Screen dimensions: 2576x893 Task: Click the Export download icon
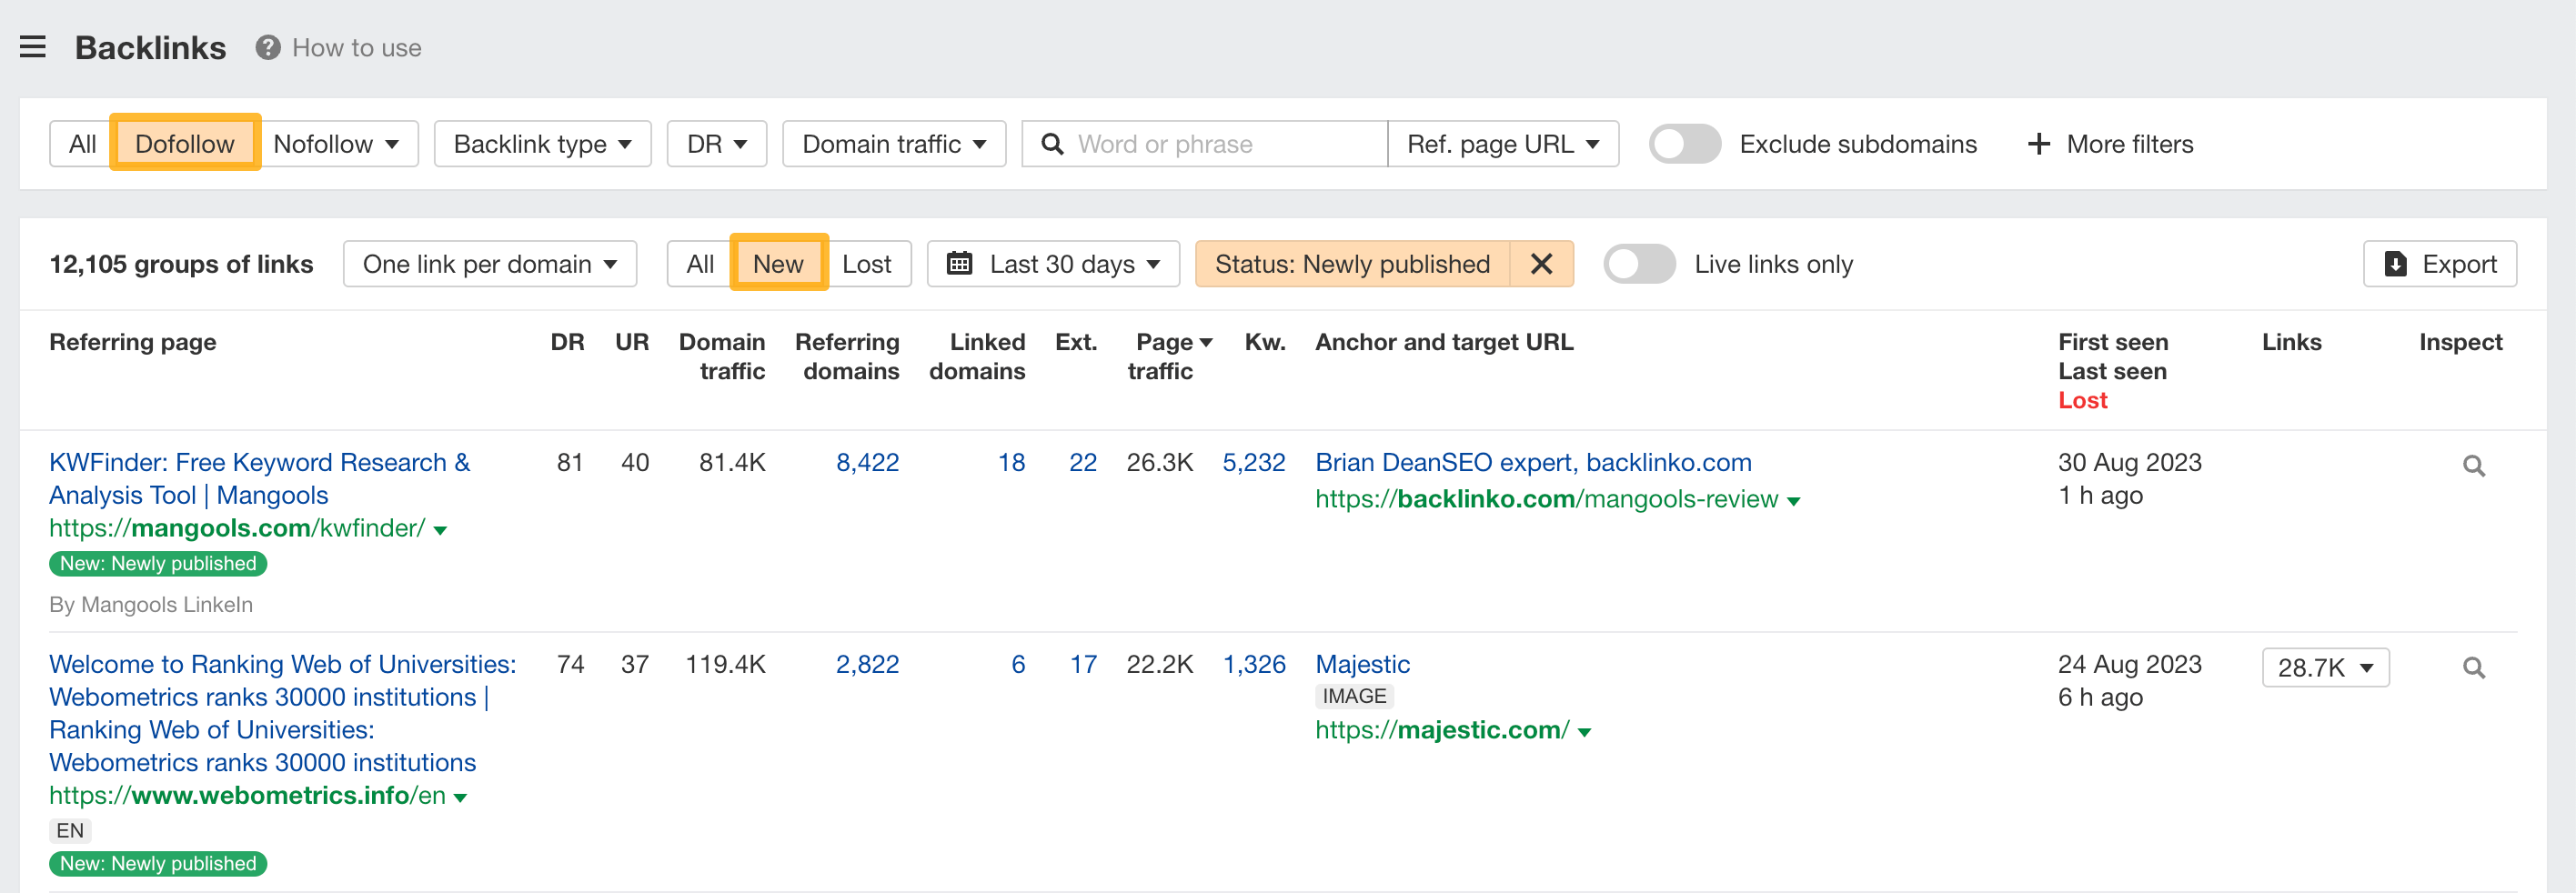click(x=2395, y=263)
